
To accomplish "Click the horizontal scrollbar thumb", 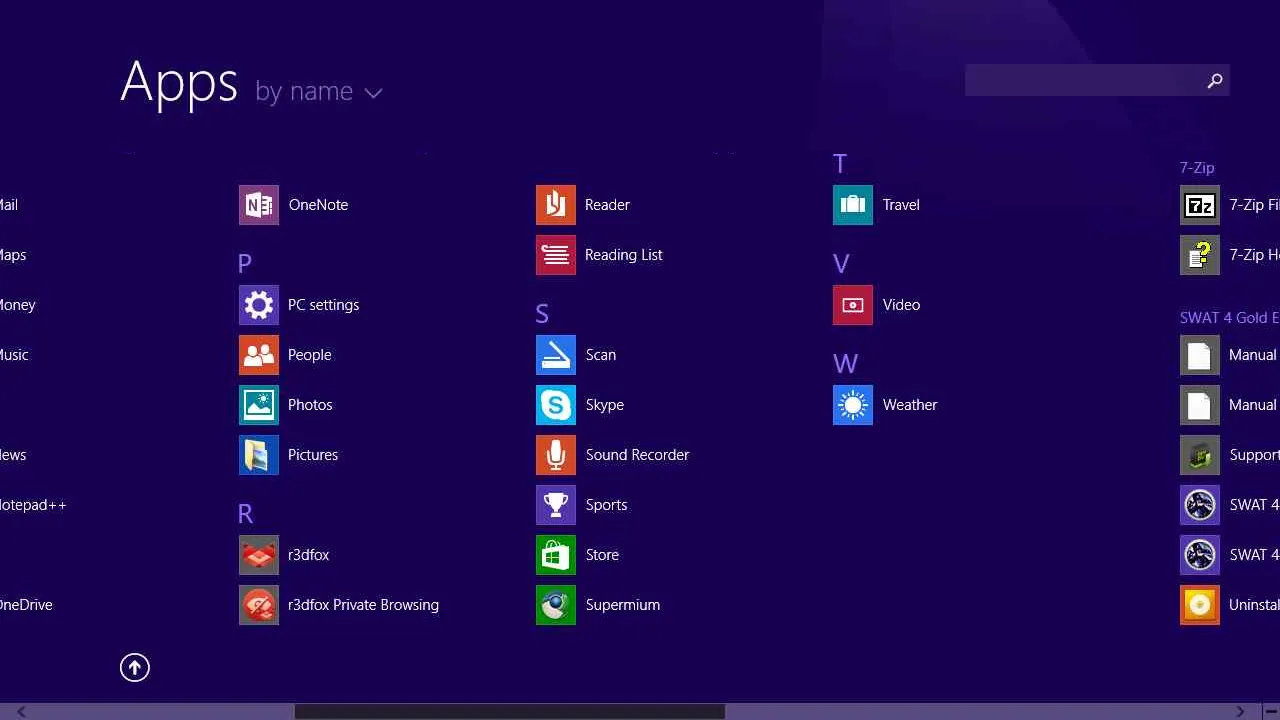I will (510, 712).
